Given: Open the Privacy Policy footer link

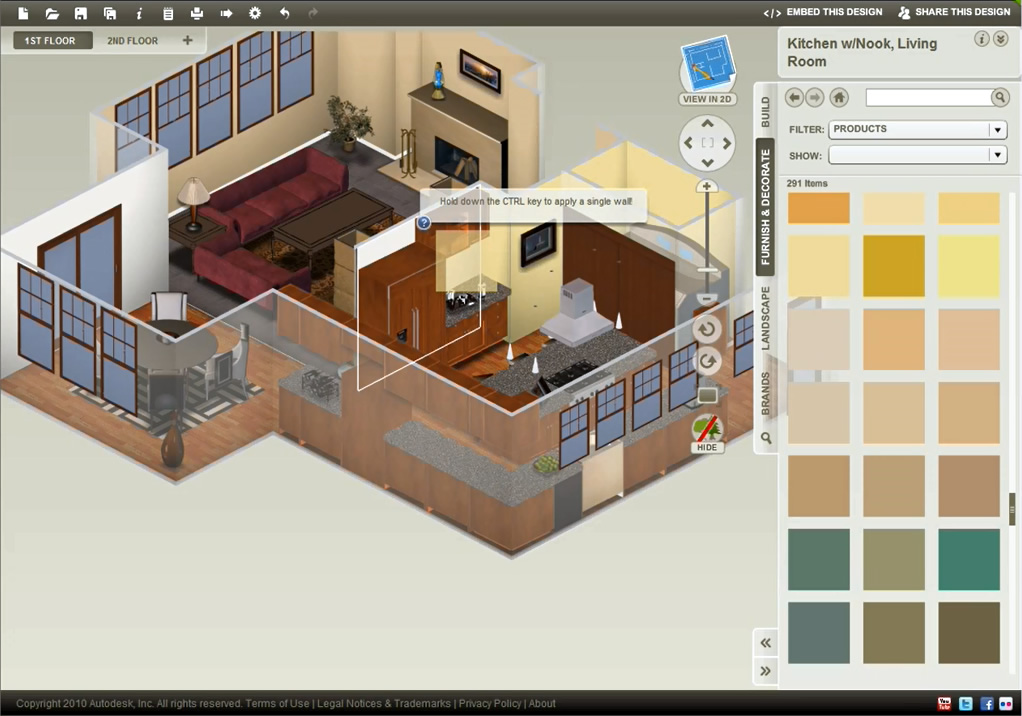Looking at the screenshot, I should [489, 703].
